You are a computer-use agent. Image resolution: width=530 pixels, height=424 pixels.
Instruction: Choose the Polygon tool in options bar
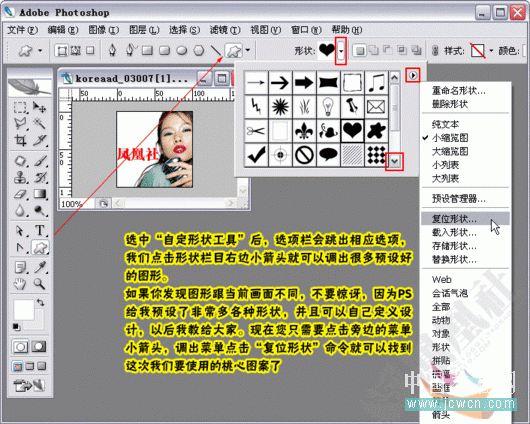(199, 51)
